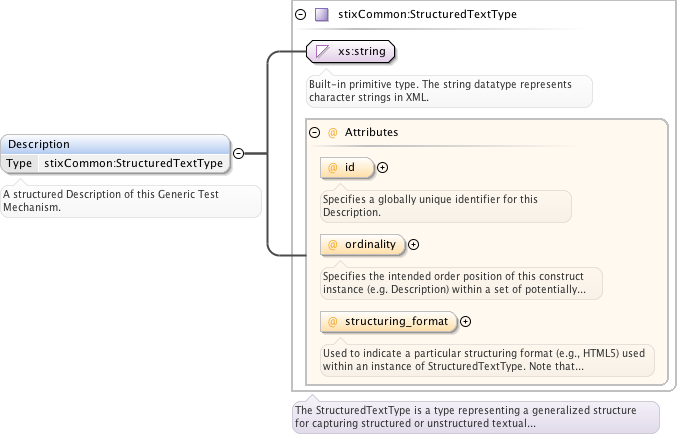Screen dimensions: 678x437
Task: Click the xs:string pencil icon
Action: pyautogui.click(x=322, y=51)
